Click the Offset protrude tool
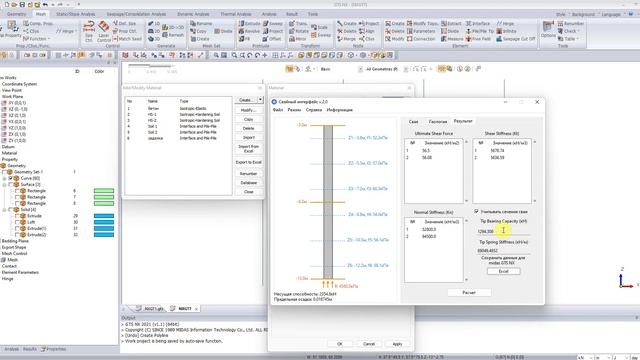 coord(272,39)
